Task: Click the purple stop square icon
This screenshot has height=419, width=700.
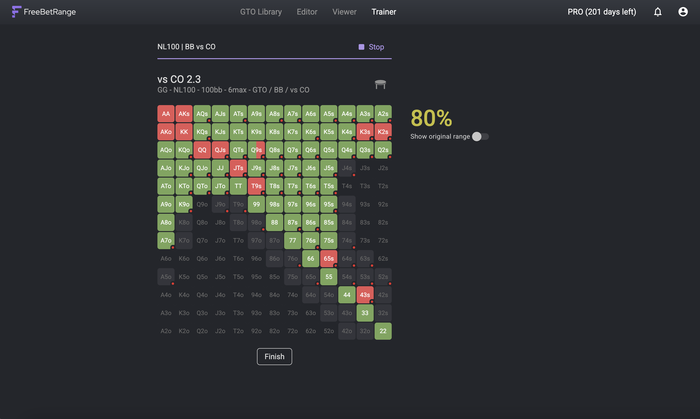Action: (x=361, y=47)
